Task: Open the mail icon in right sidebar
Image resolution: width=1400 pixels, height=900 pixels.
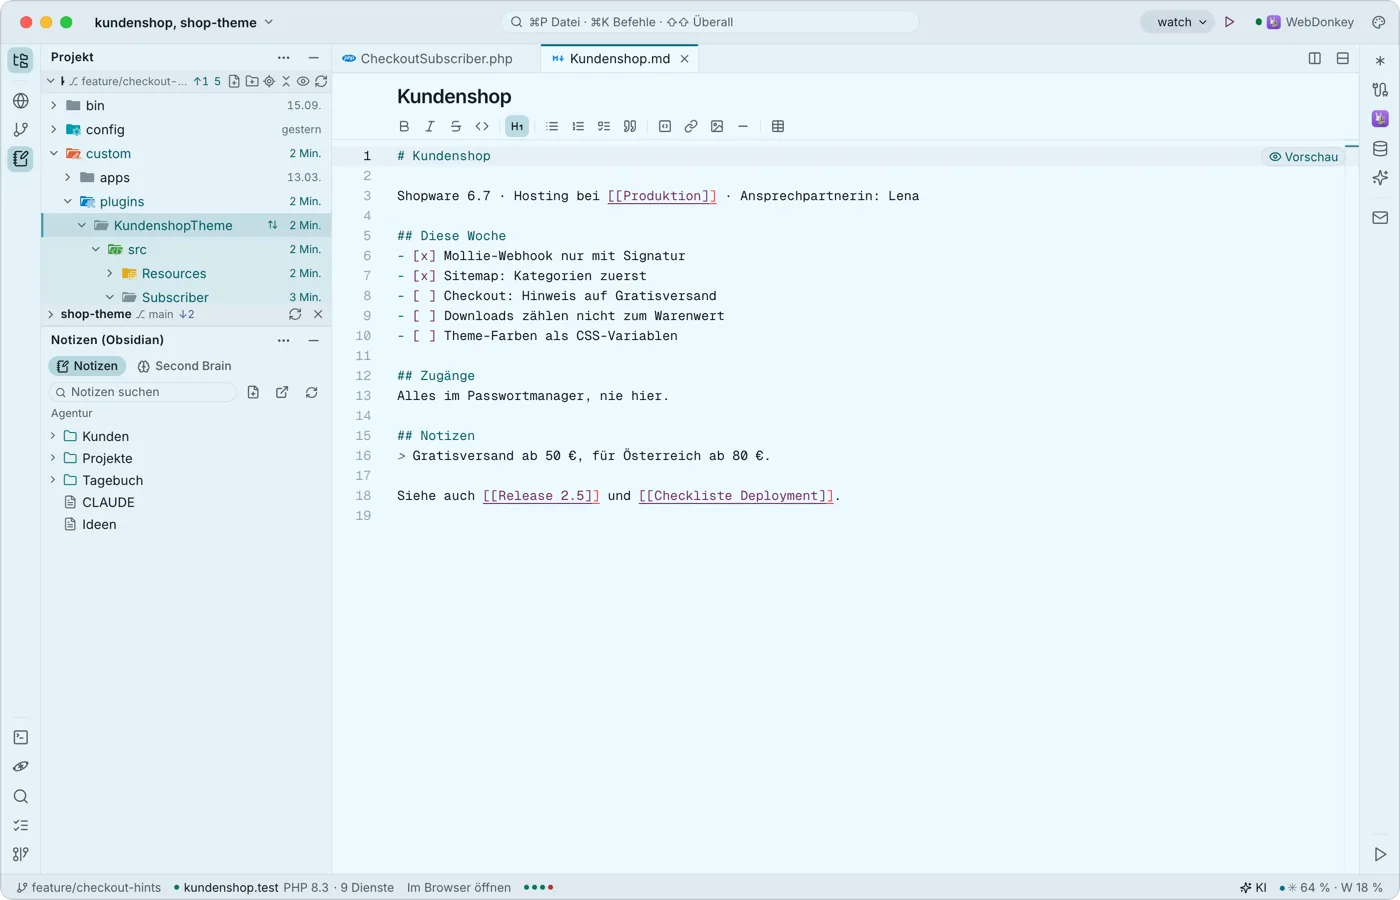Action: coord(1380,217)
